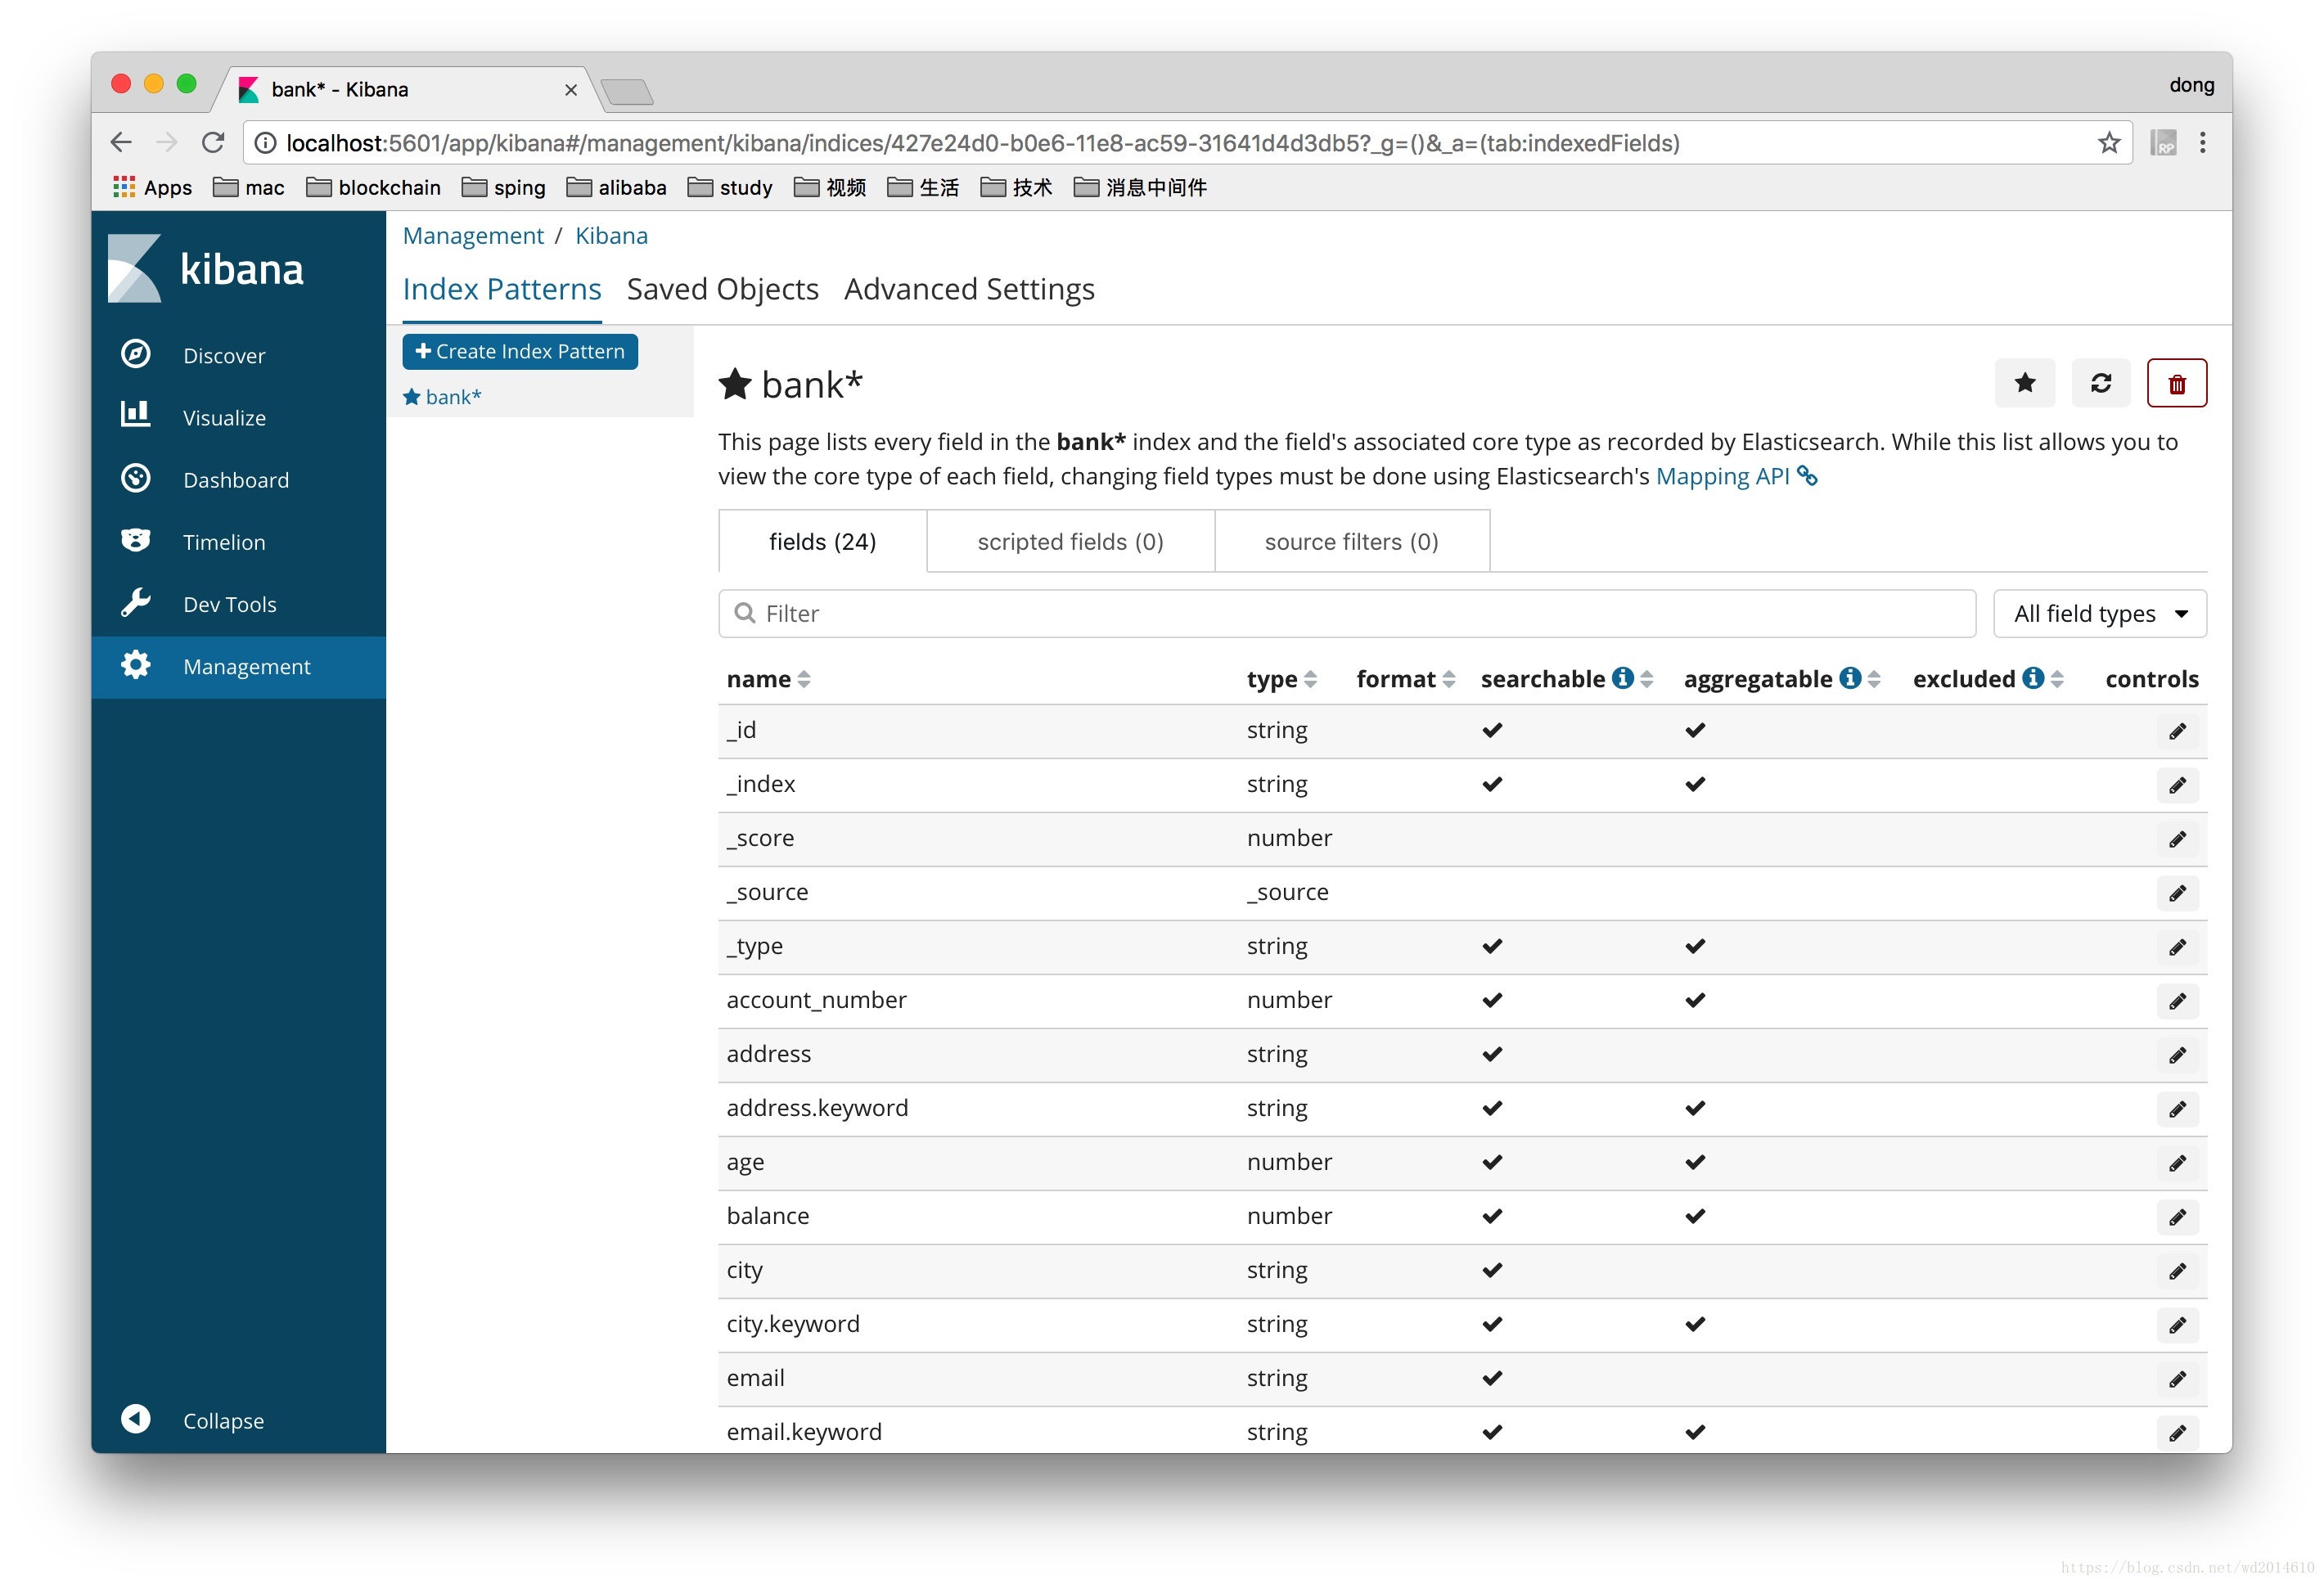Toggle the bank* index pattern star
Screen dimensions: 2324x1584
click(x=2027, y=381)
